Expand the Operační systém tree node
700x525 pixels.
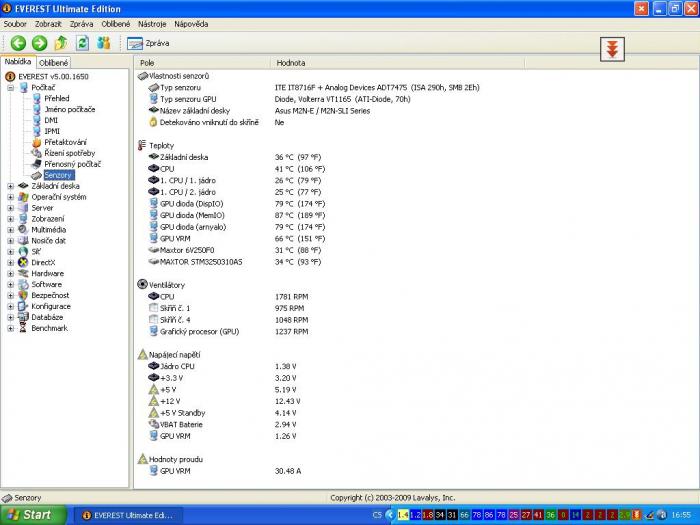point(11,197)
